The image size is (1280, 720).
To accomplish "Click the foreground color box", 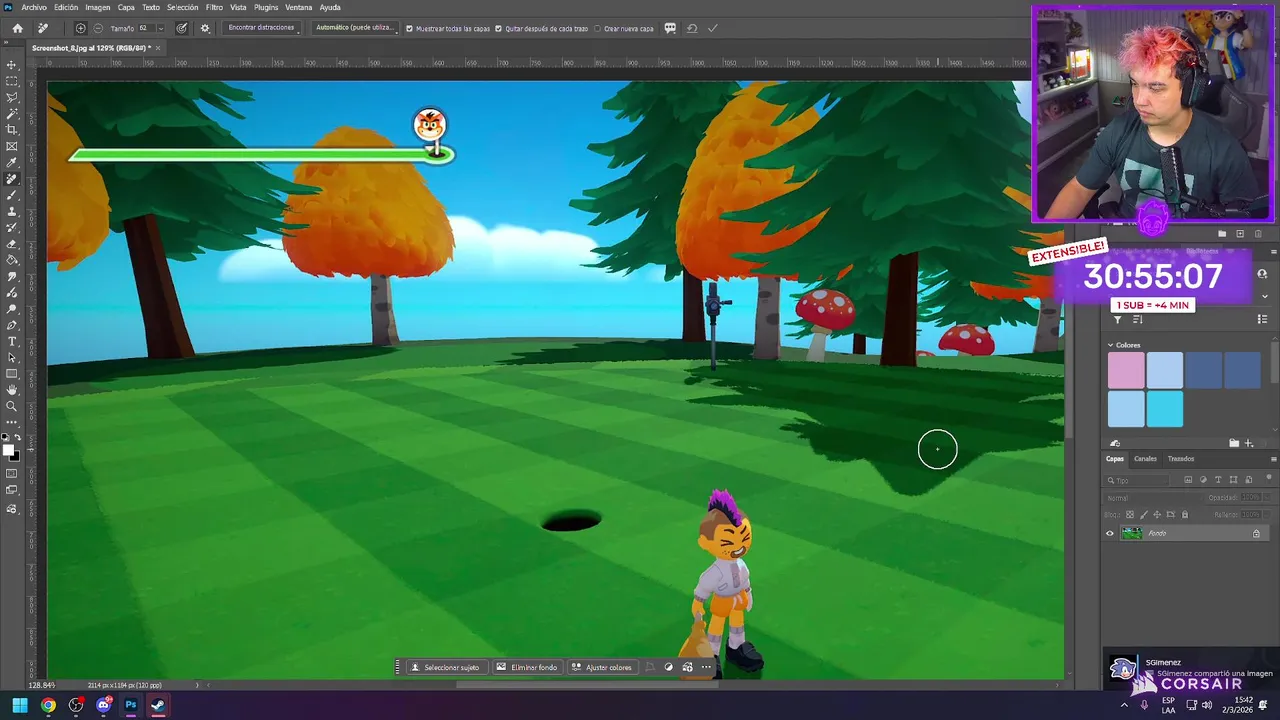I will click(8, 449).
